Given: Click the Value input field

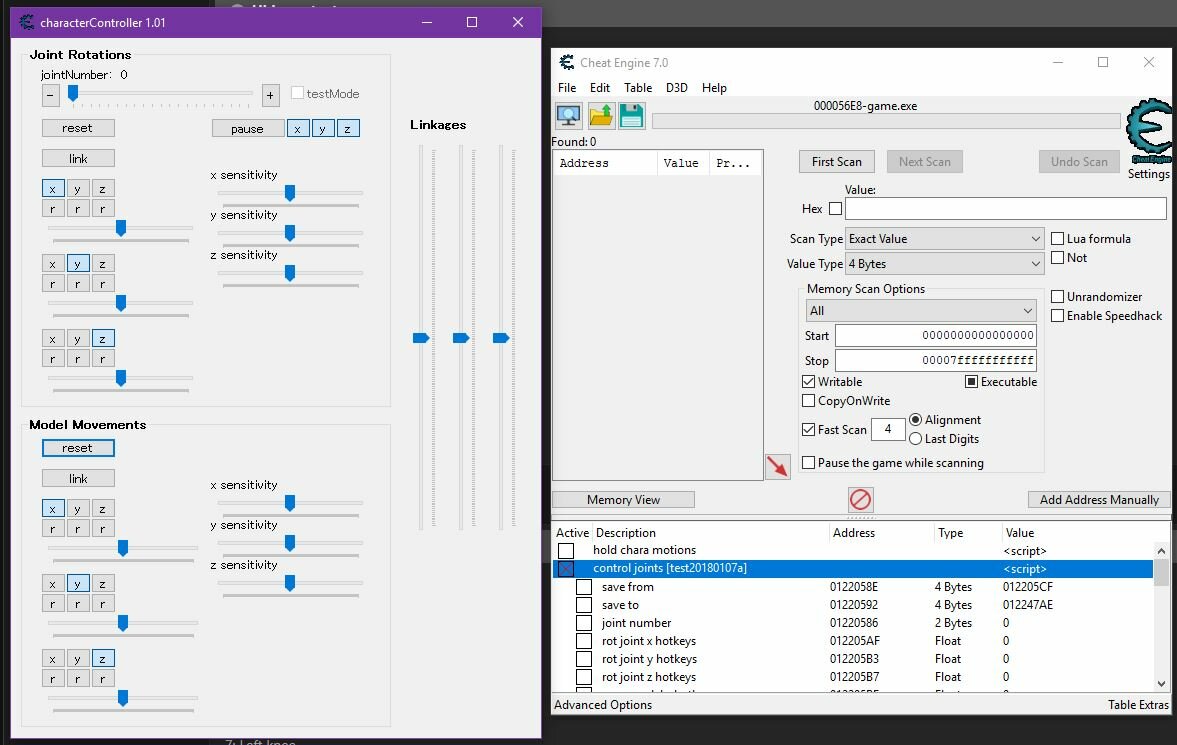Looking at the screenshot, I should click(1006, 209).
